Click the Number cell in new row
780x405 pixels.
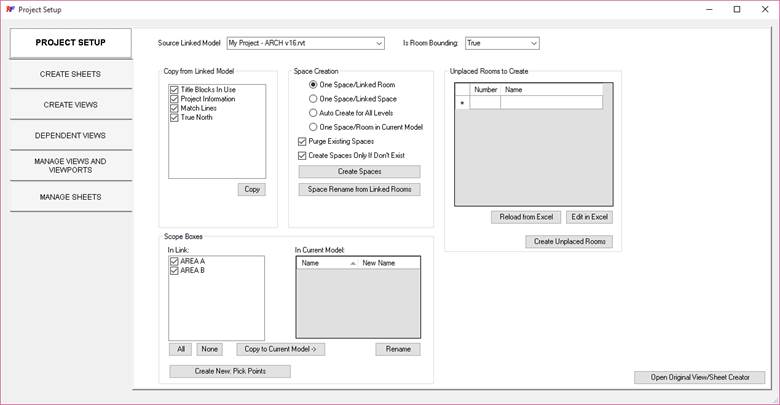[x=485, y=102]
